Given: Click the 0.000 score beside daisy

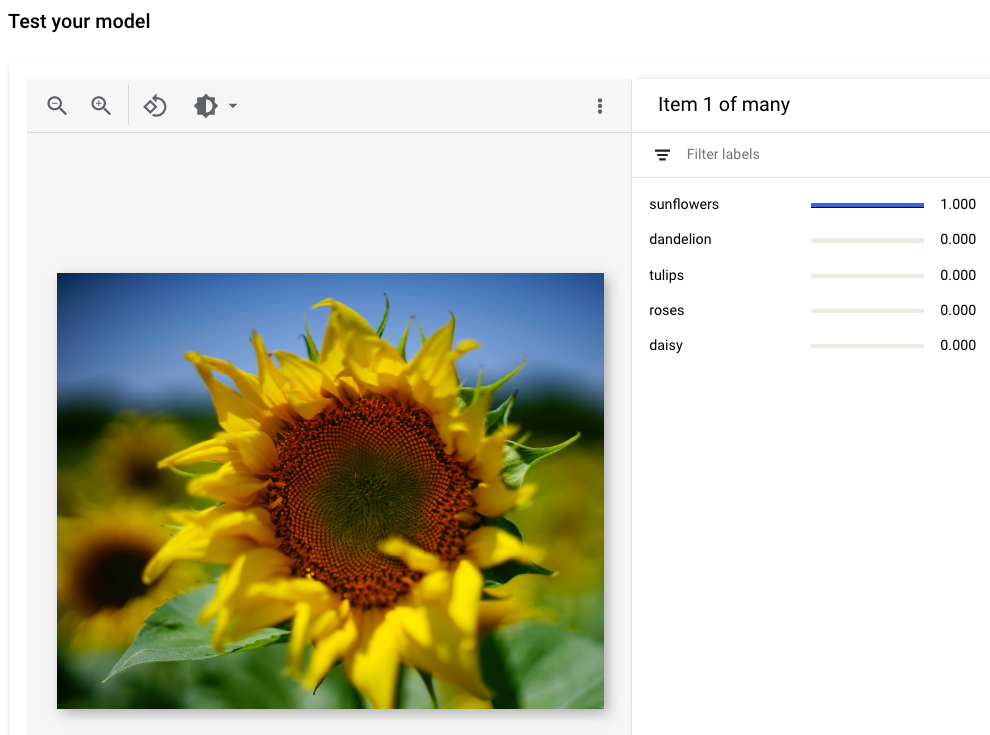Looking at the screenshot, I should [958, 345].
